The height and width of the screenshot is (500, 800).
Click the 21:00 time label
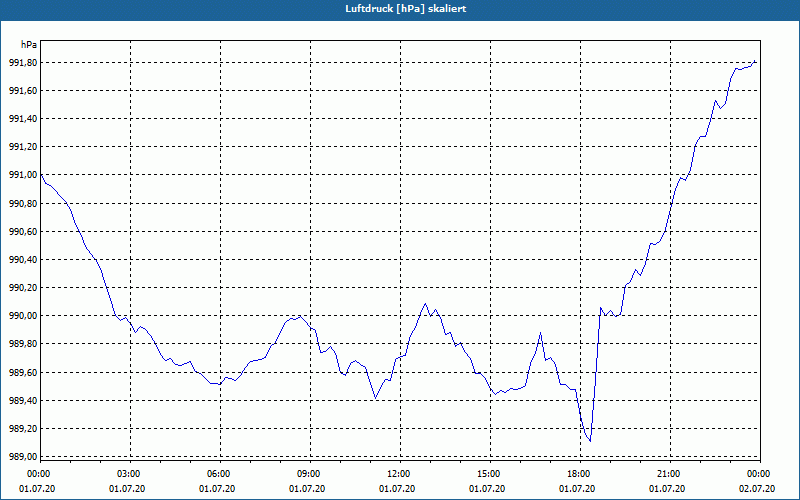point(670,474)
